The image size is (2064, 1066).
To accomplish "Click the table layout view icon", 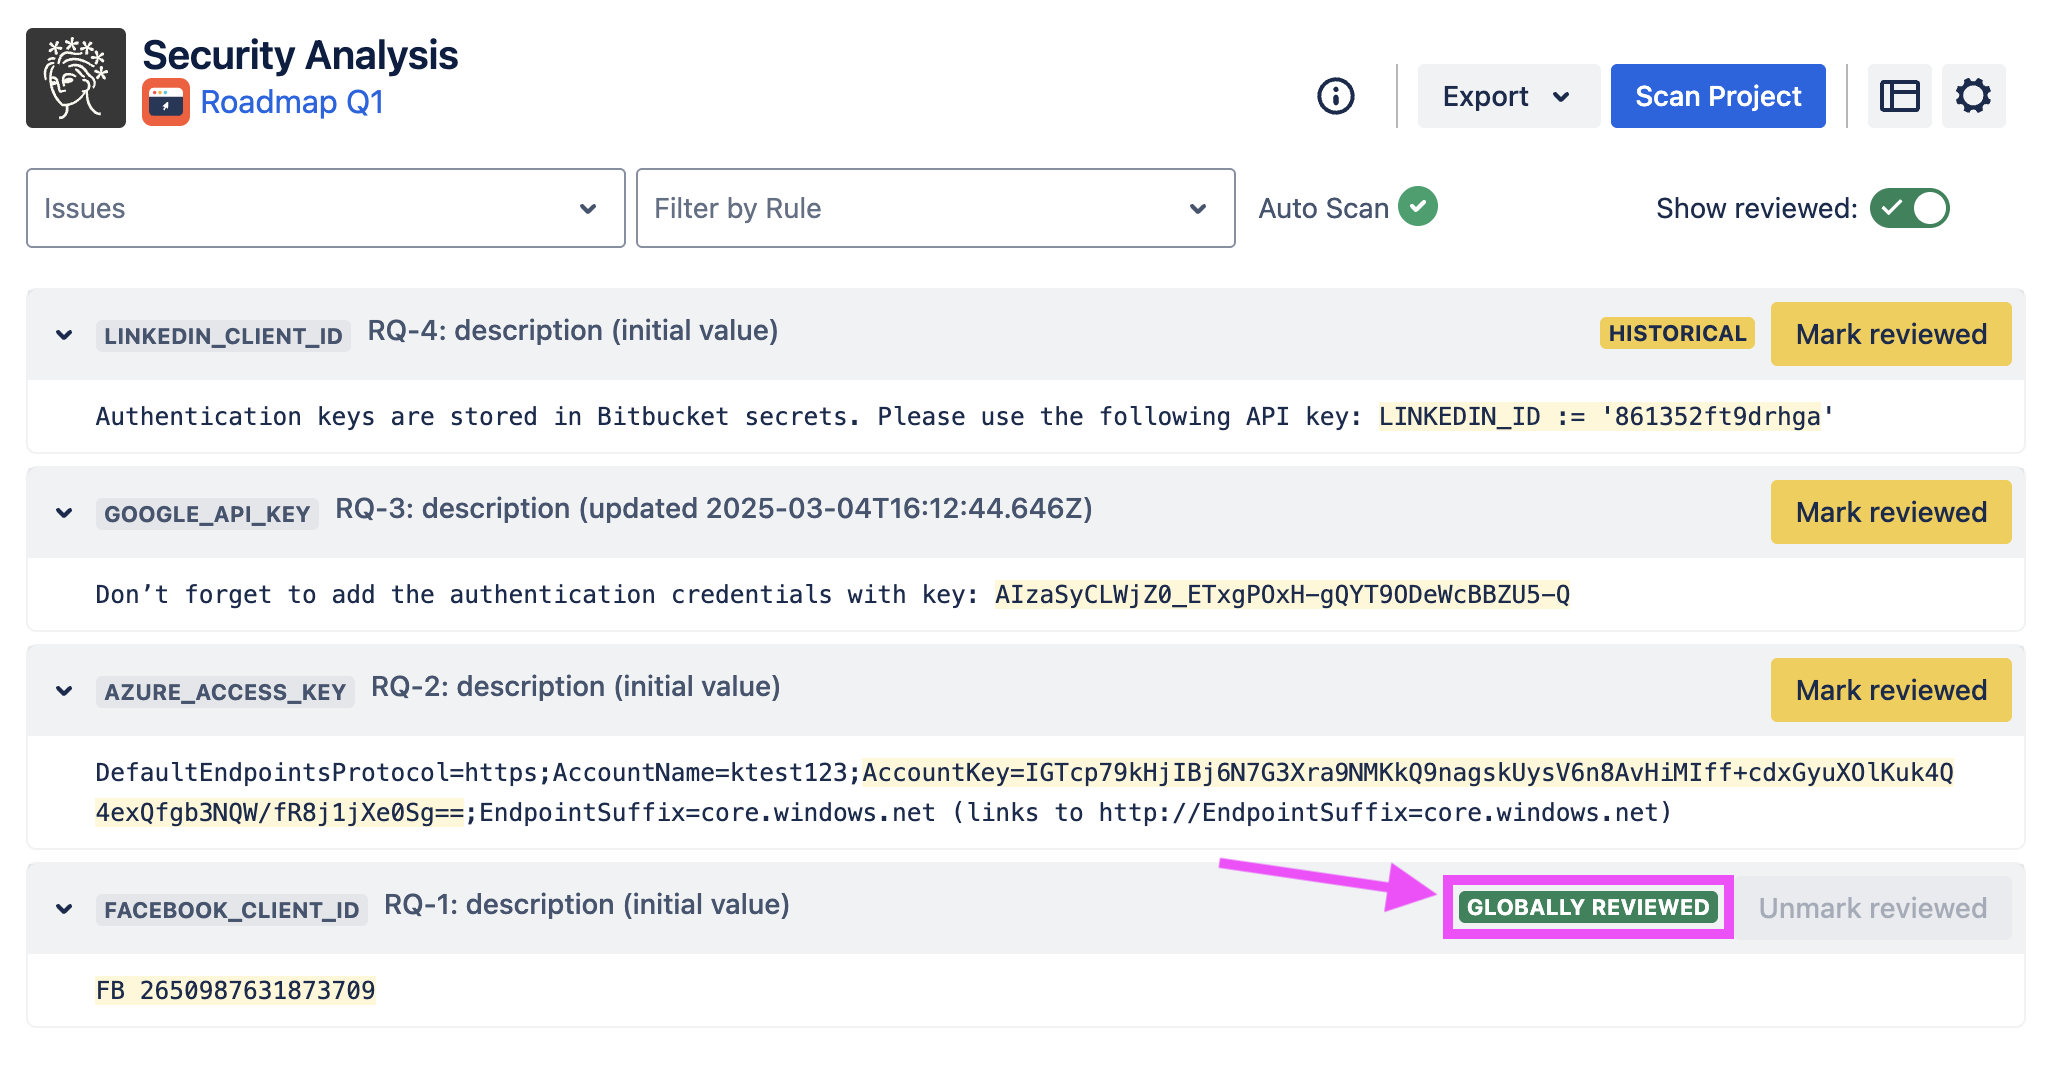I will [1899, 96].
